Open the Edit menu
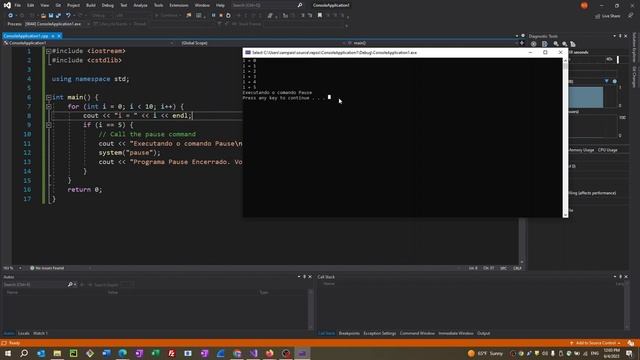 (31, 5)
